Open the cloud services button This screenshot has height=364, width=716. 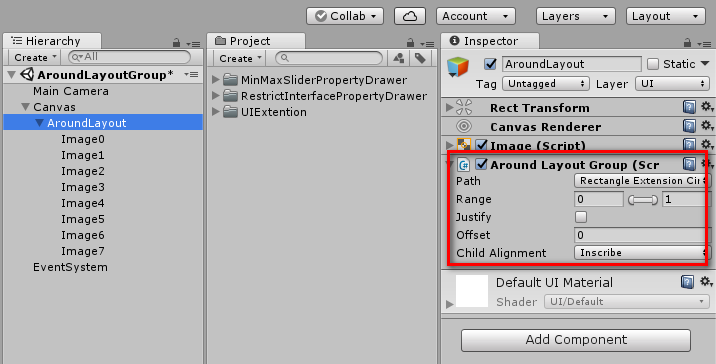(410, 16)
